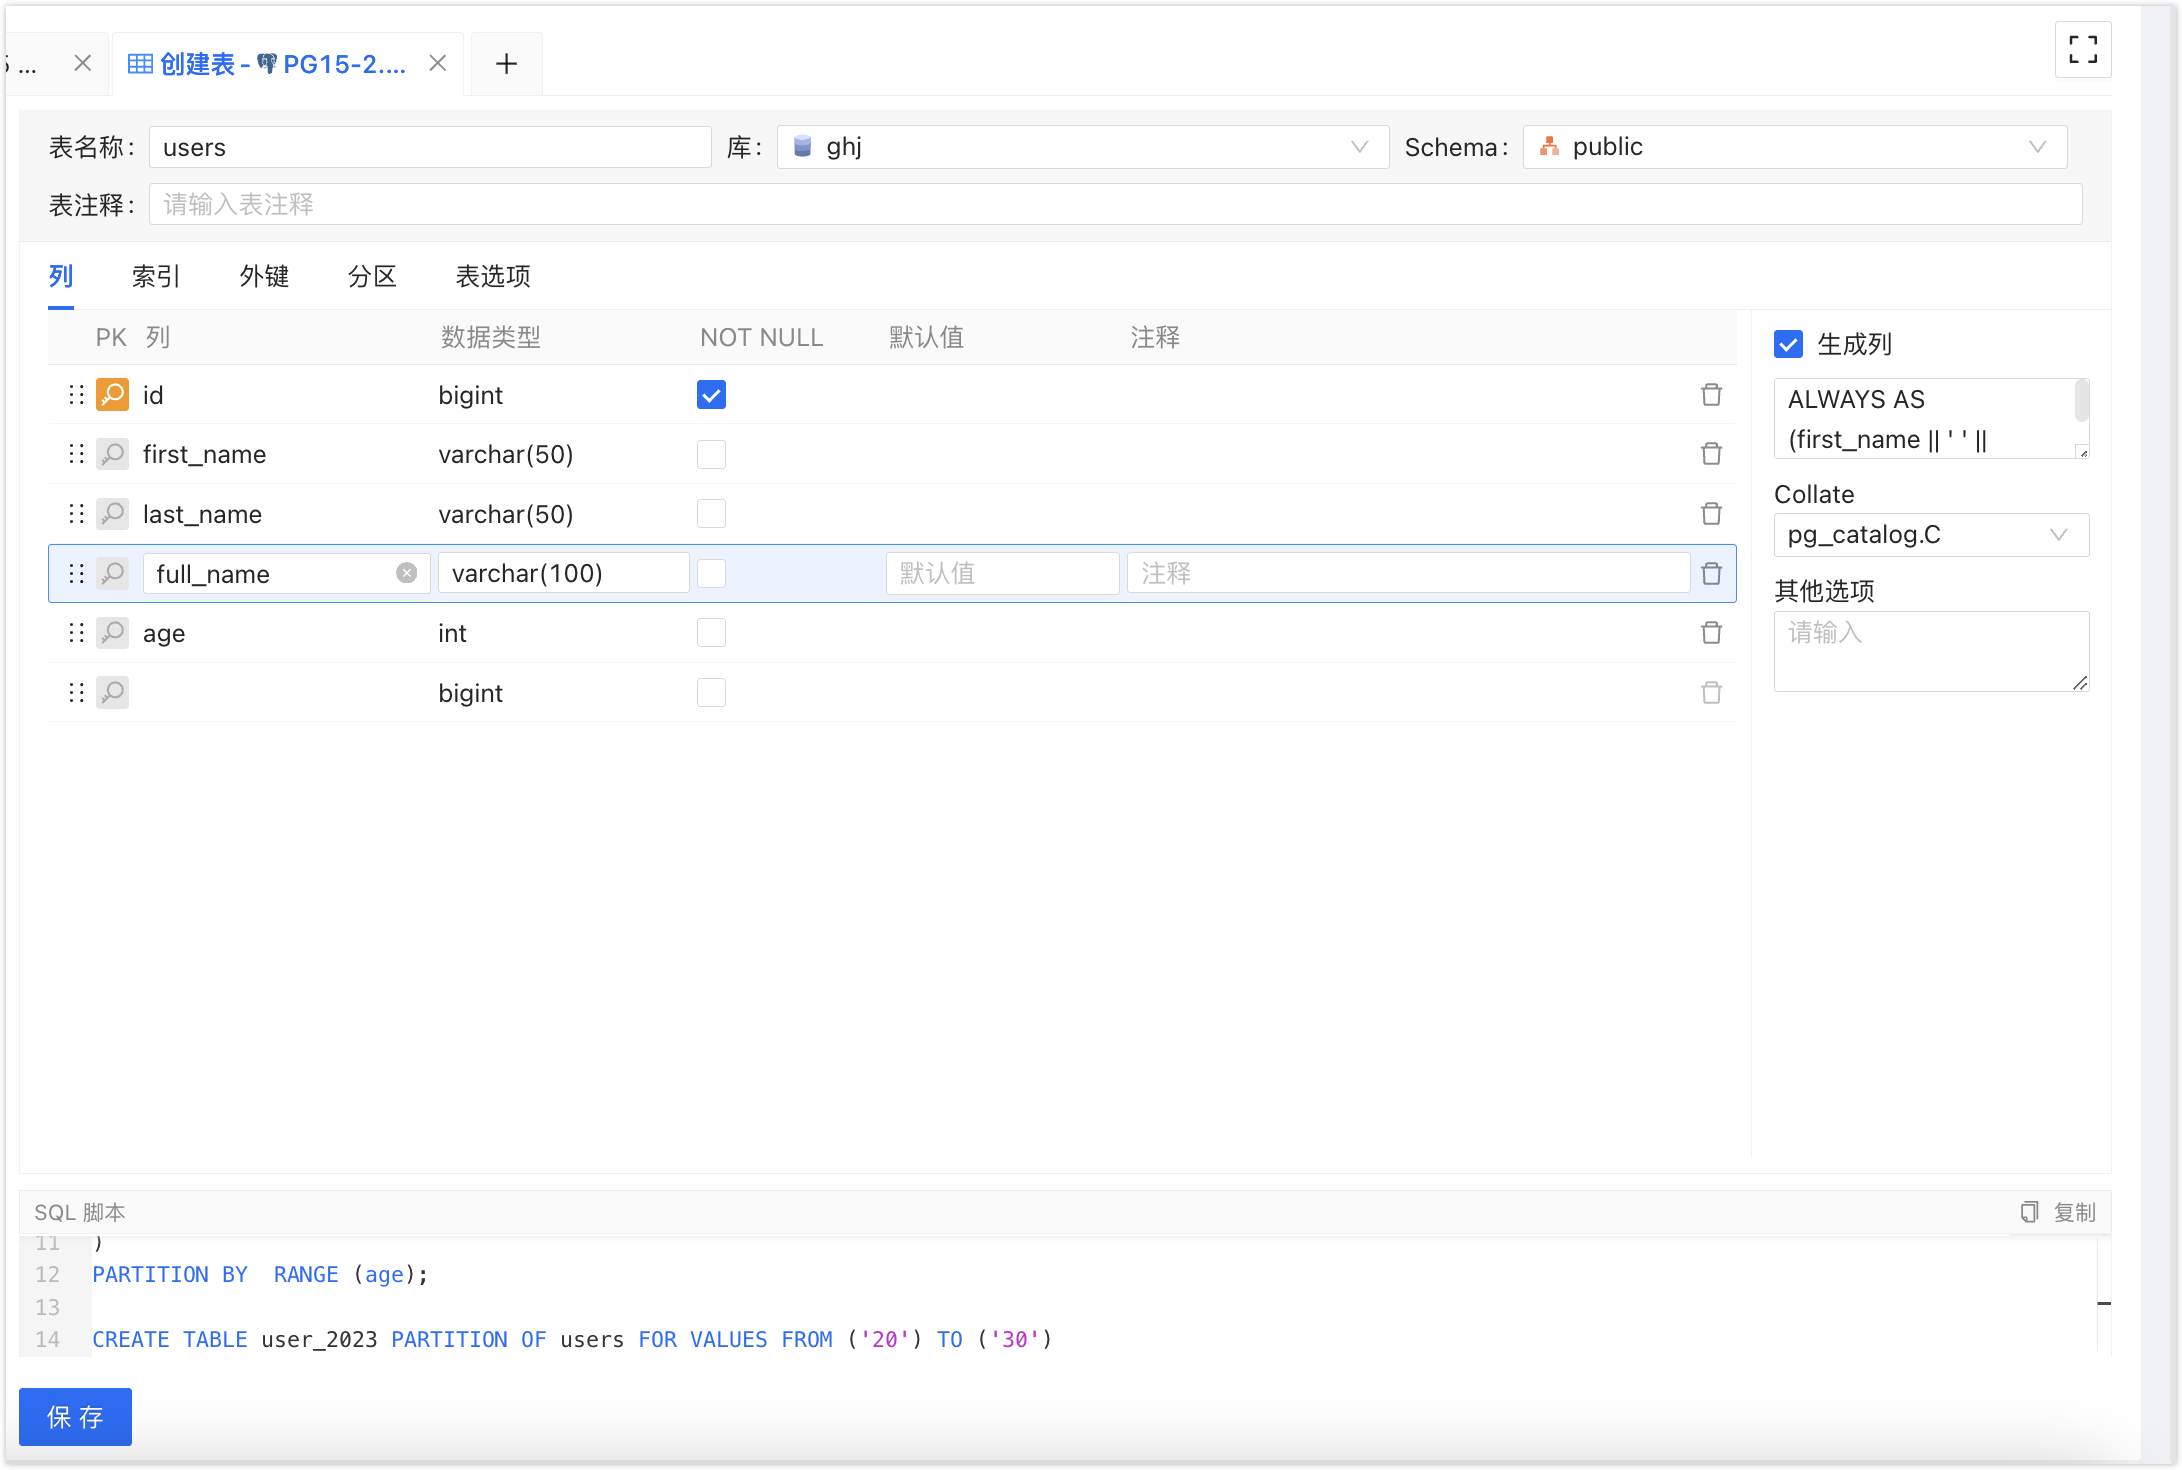Grab drag handle of first_name row
The width and height of the screenshot is (2182, 1470).
pyautogui.click(x=76, y=454)
